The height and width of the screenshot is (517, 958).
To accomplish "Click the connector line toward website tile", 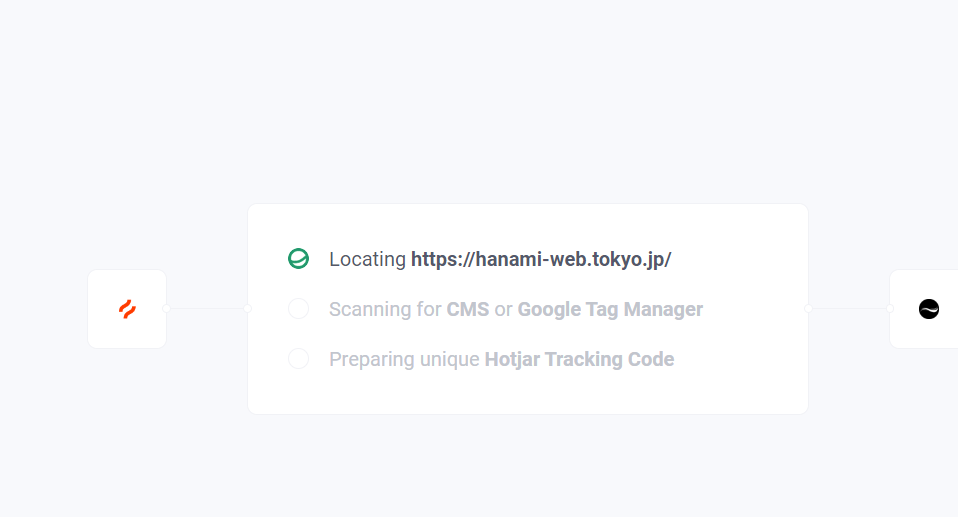I will tap(848, 309).
